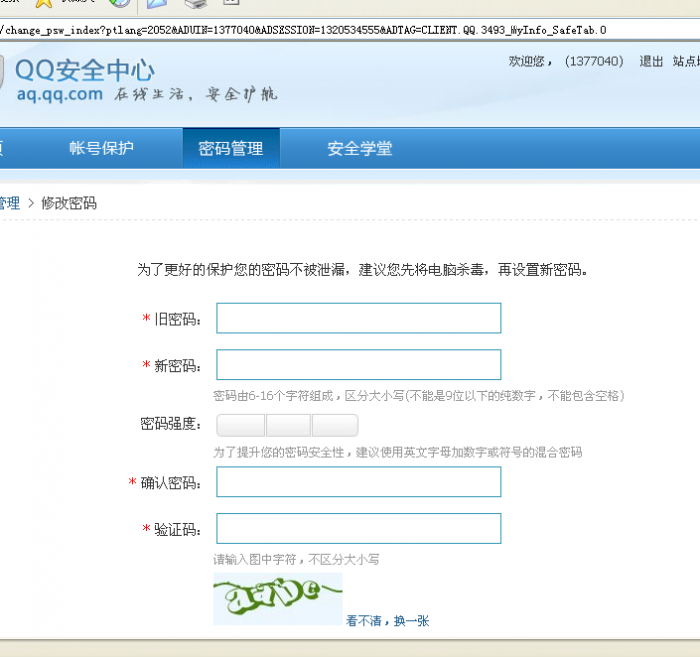Select the 密码管理 tab
Screen dimensions: 700x657
tap(231, 148)
